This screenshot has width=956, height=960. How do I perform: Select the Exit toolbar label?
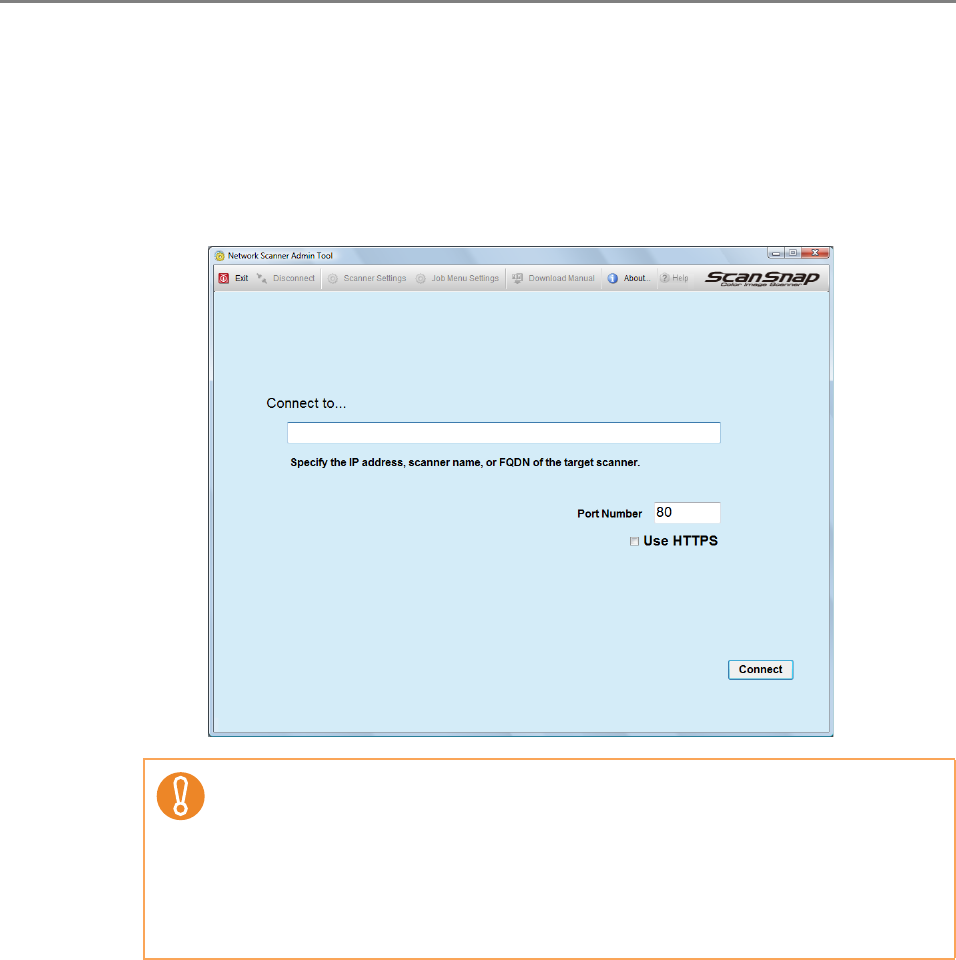(241, 278)
